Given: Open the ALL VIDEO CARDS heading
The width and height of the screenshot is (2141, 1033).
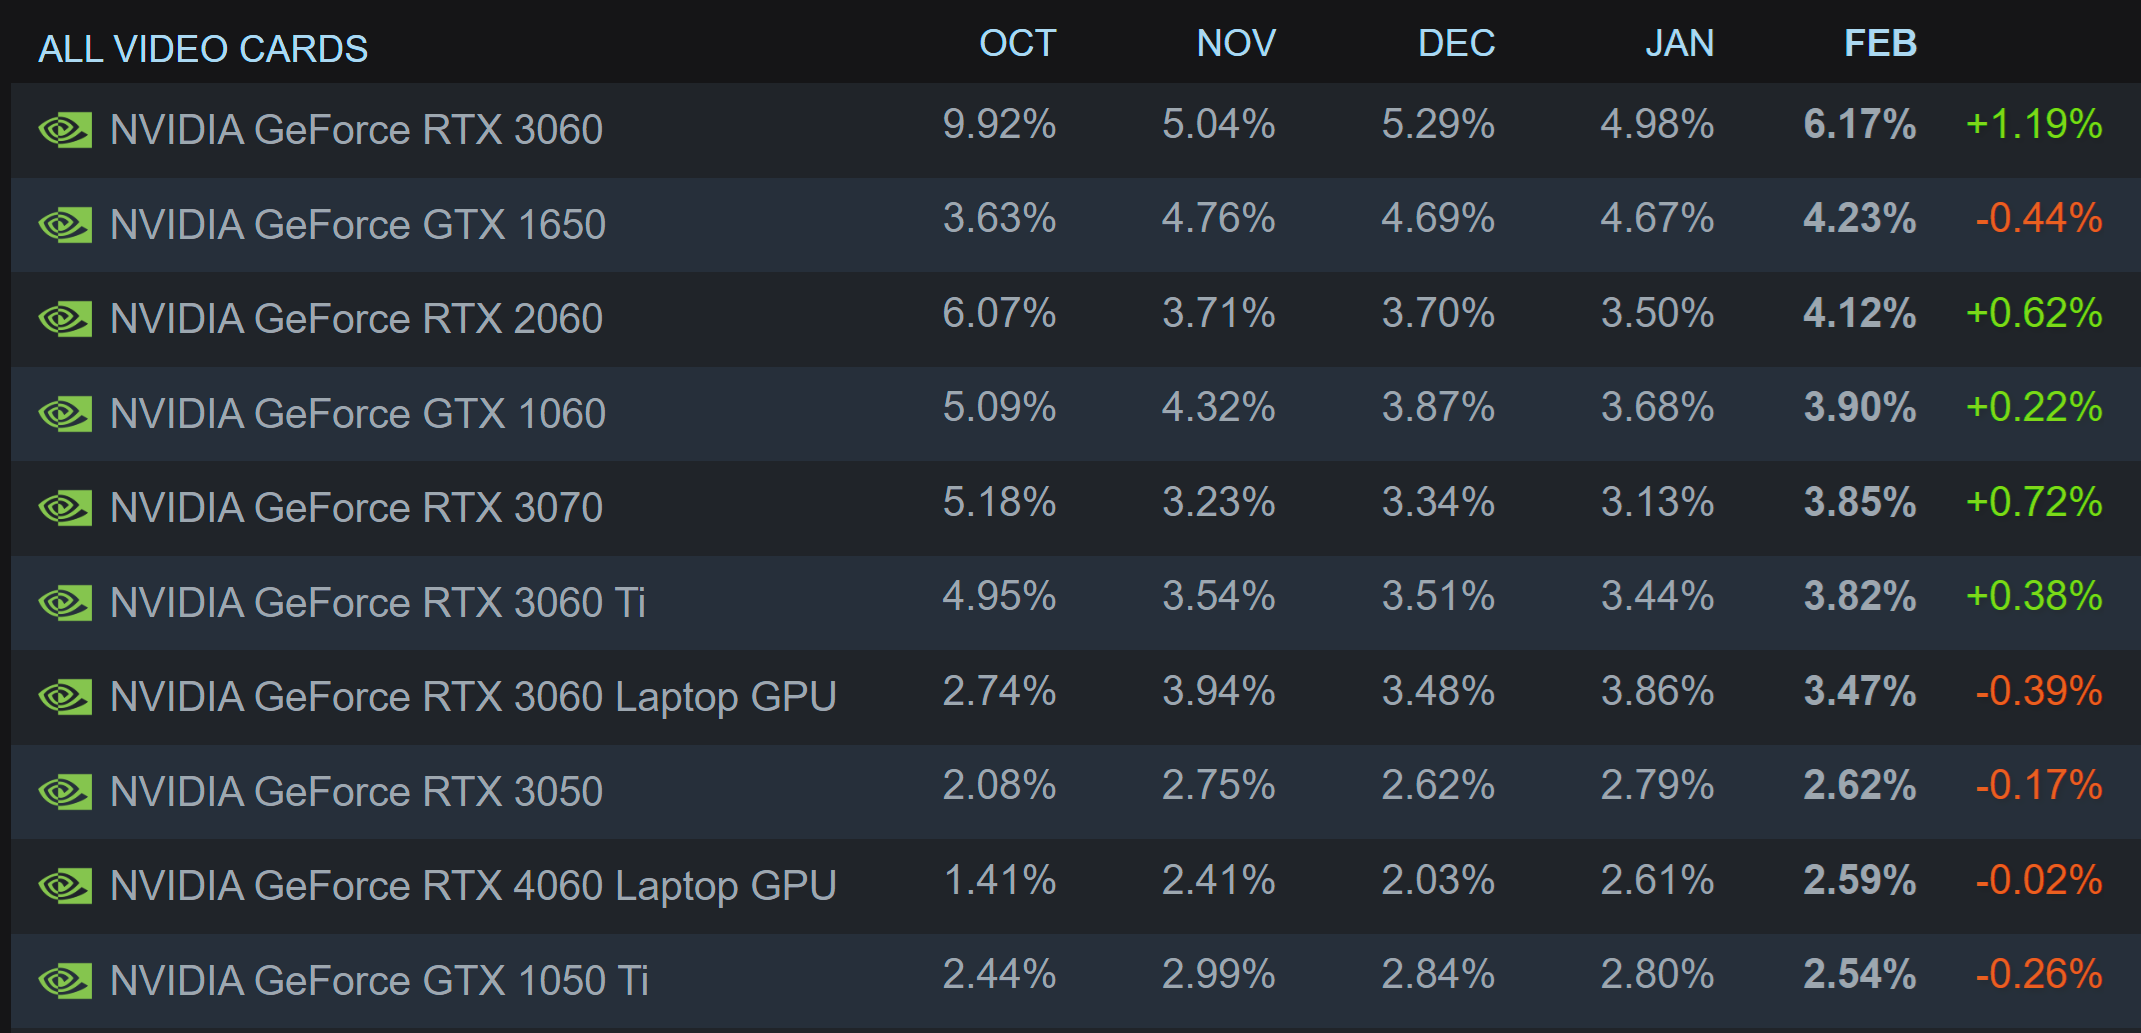Looking at the screenshot, I should (x=203, y=49).
